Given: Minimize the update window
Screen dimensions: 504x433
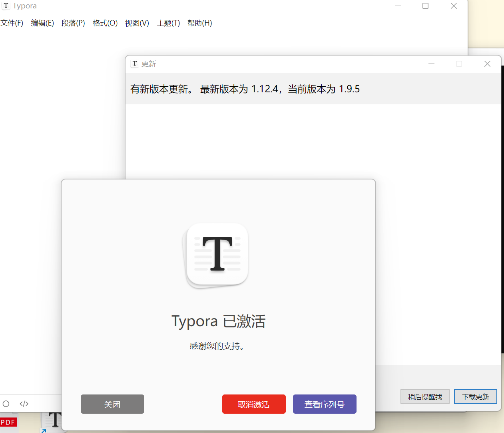Looking at the screenshot, I should 431,64.
